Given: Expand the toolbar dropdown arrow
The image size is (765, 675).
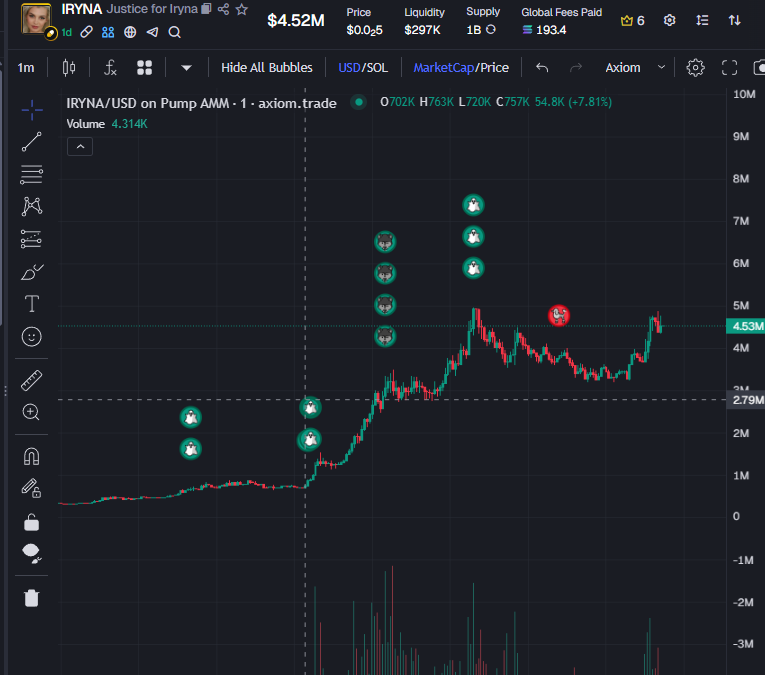Looking at the screenshot, I should coord(186,68).
